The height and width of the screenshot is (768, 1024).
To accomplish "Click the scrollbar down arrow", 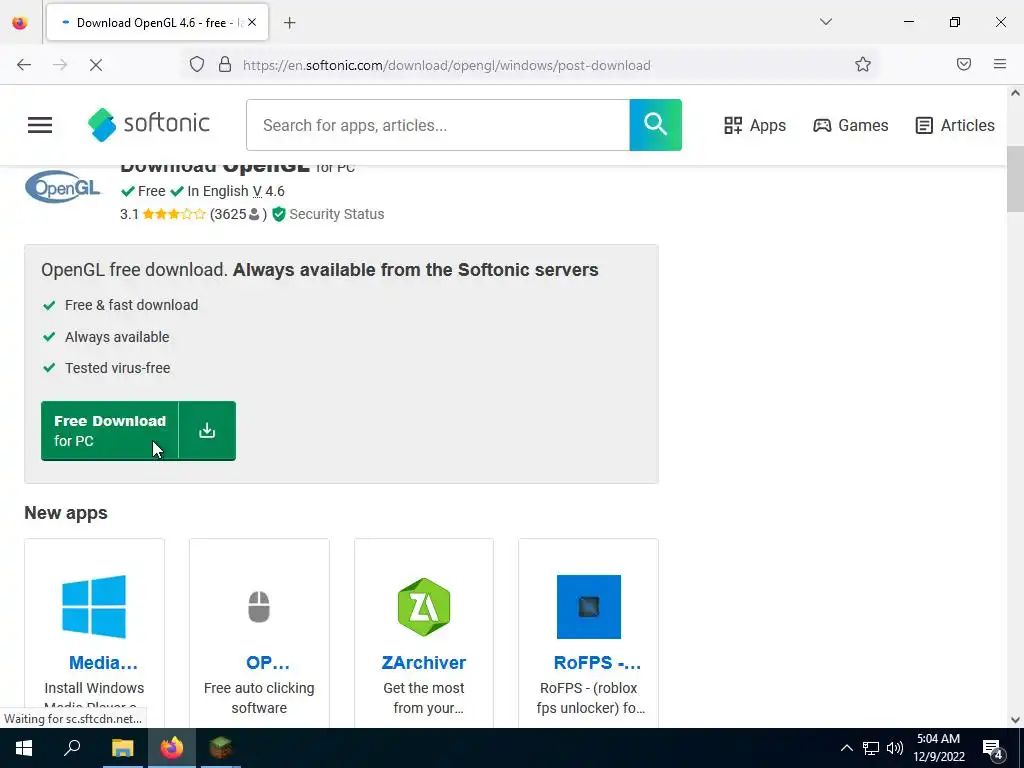I will [x=1015, y=720].
